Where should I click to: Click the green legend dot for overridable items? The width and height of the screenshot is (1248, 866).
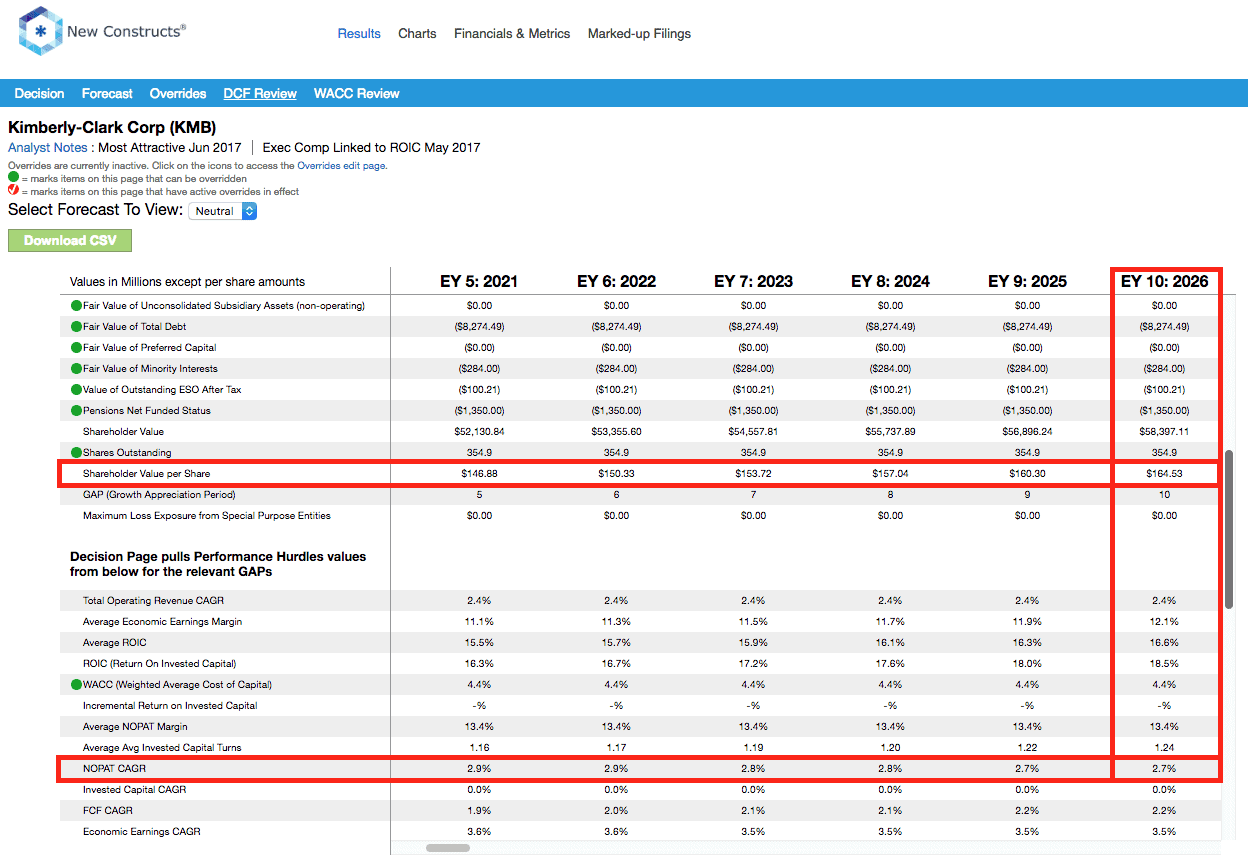[x=14, y=179]
